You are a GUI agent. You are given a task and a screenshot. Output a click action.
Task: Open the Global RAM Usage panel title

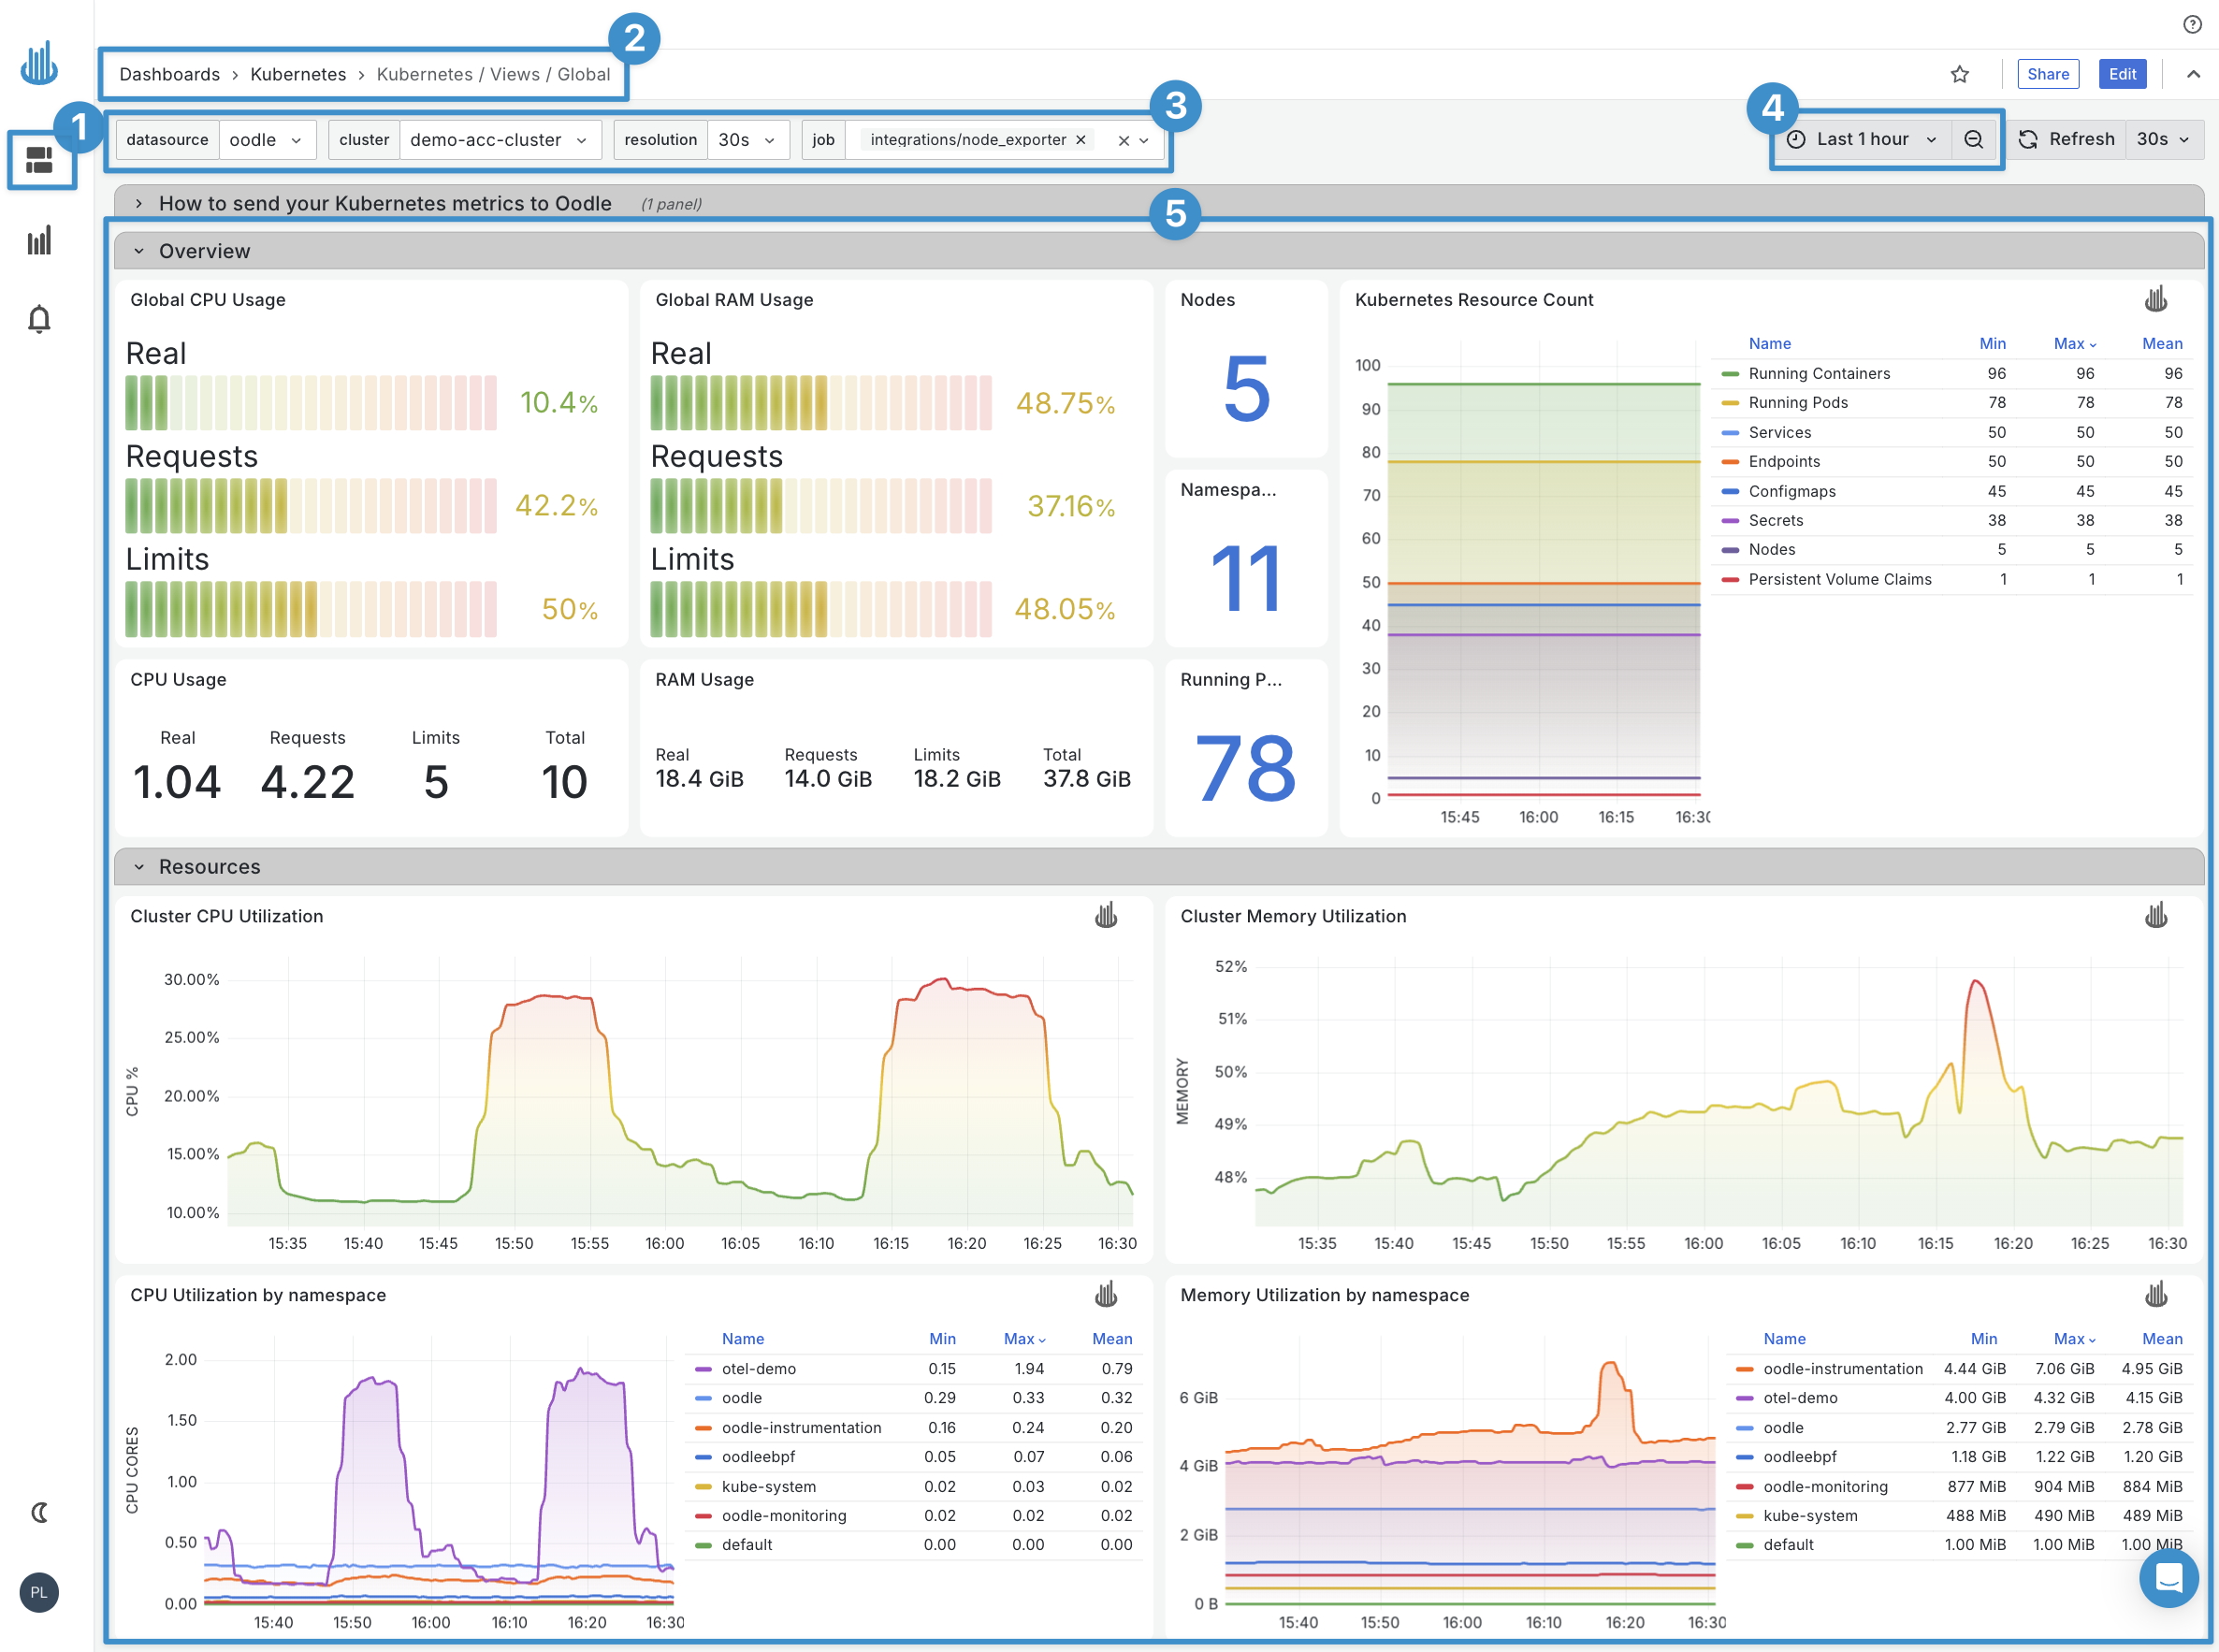pos(734,299)
